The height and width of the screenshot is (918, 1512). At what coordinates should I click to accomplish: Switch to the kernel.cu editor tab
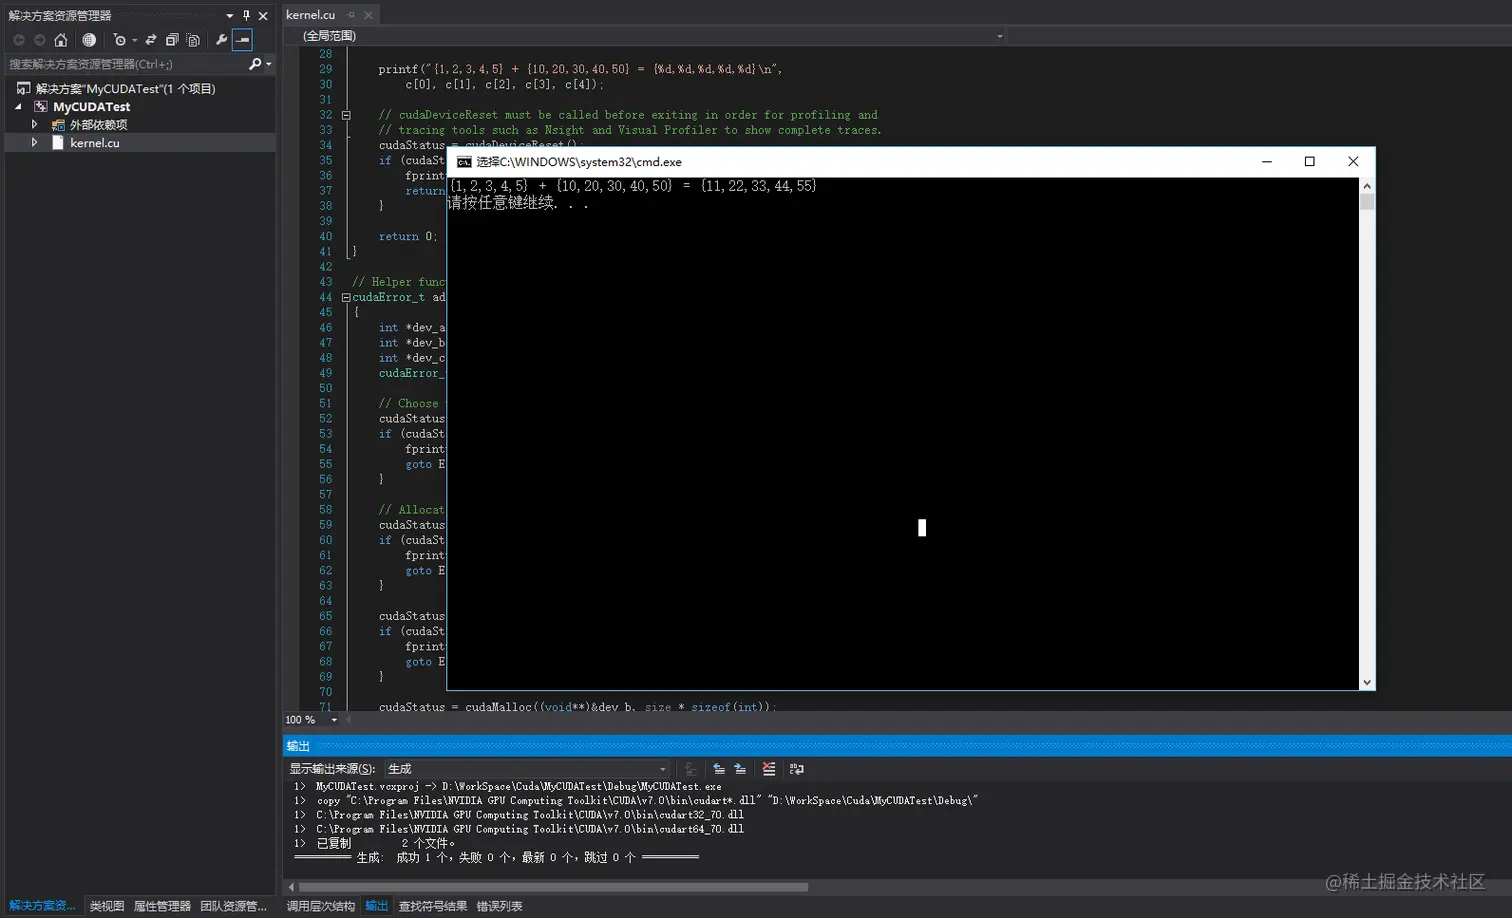click(311, 15)
